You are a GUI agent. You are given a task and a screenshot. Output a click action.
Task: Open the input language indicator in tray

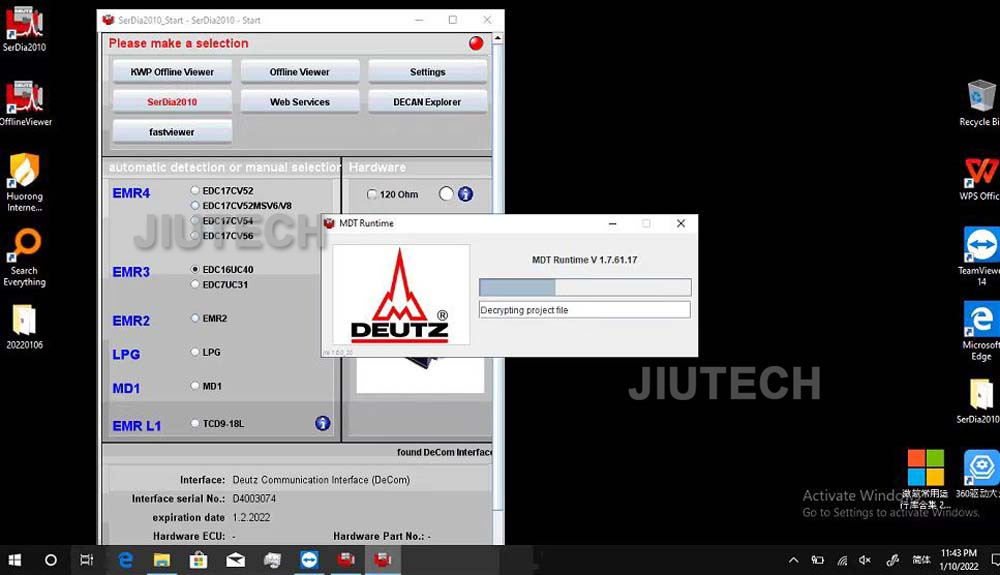[921, 560]
